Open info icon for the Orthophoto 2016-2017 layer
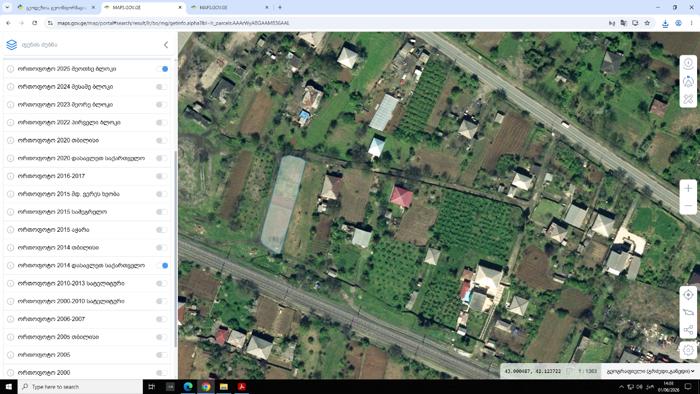The image size is (700, 394). [10, 176]
